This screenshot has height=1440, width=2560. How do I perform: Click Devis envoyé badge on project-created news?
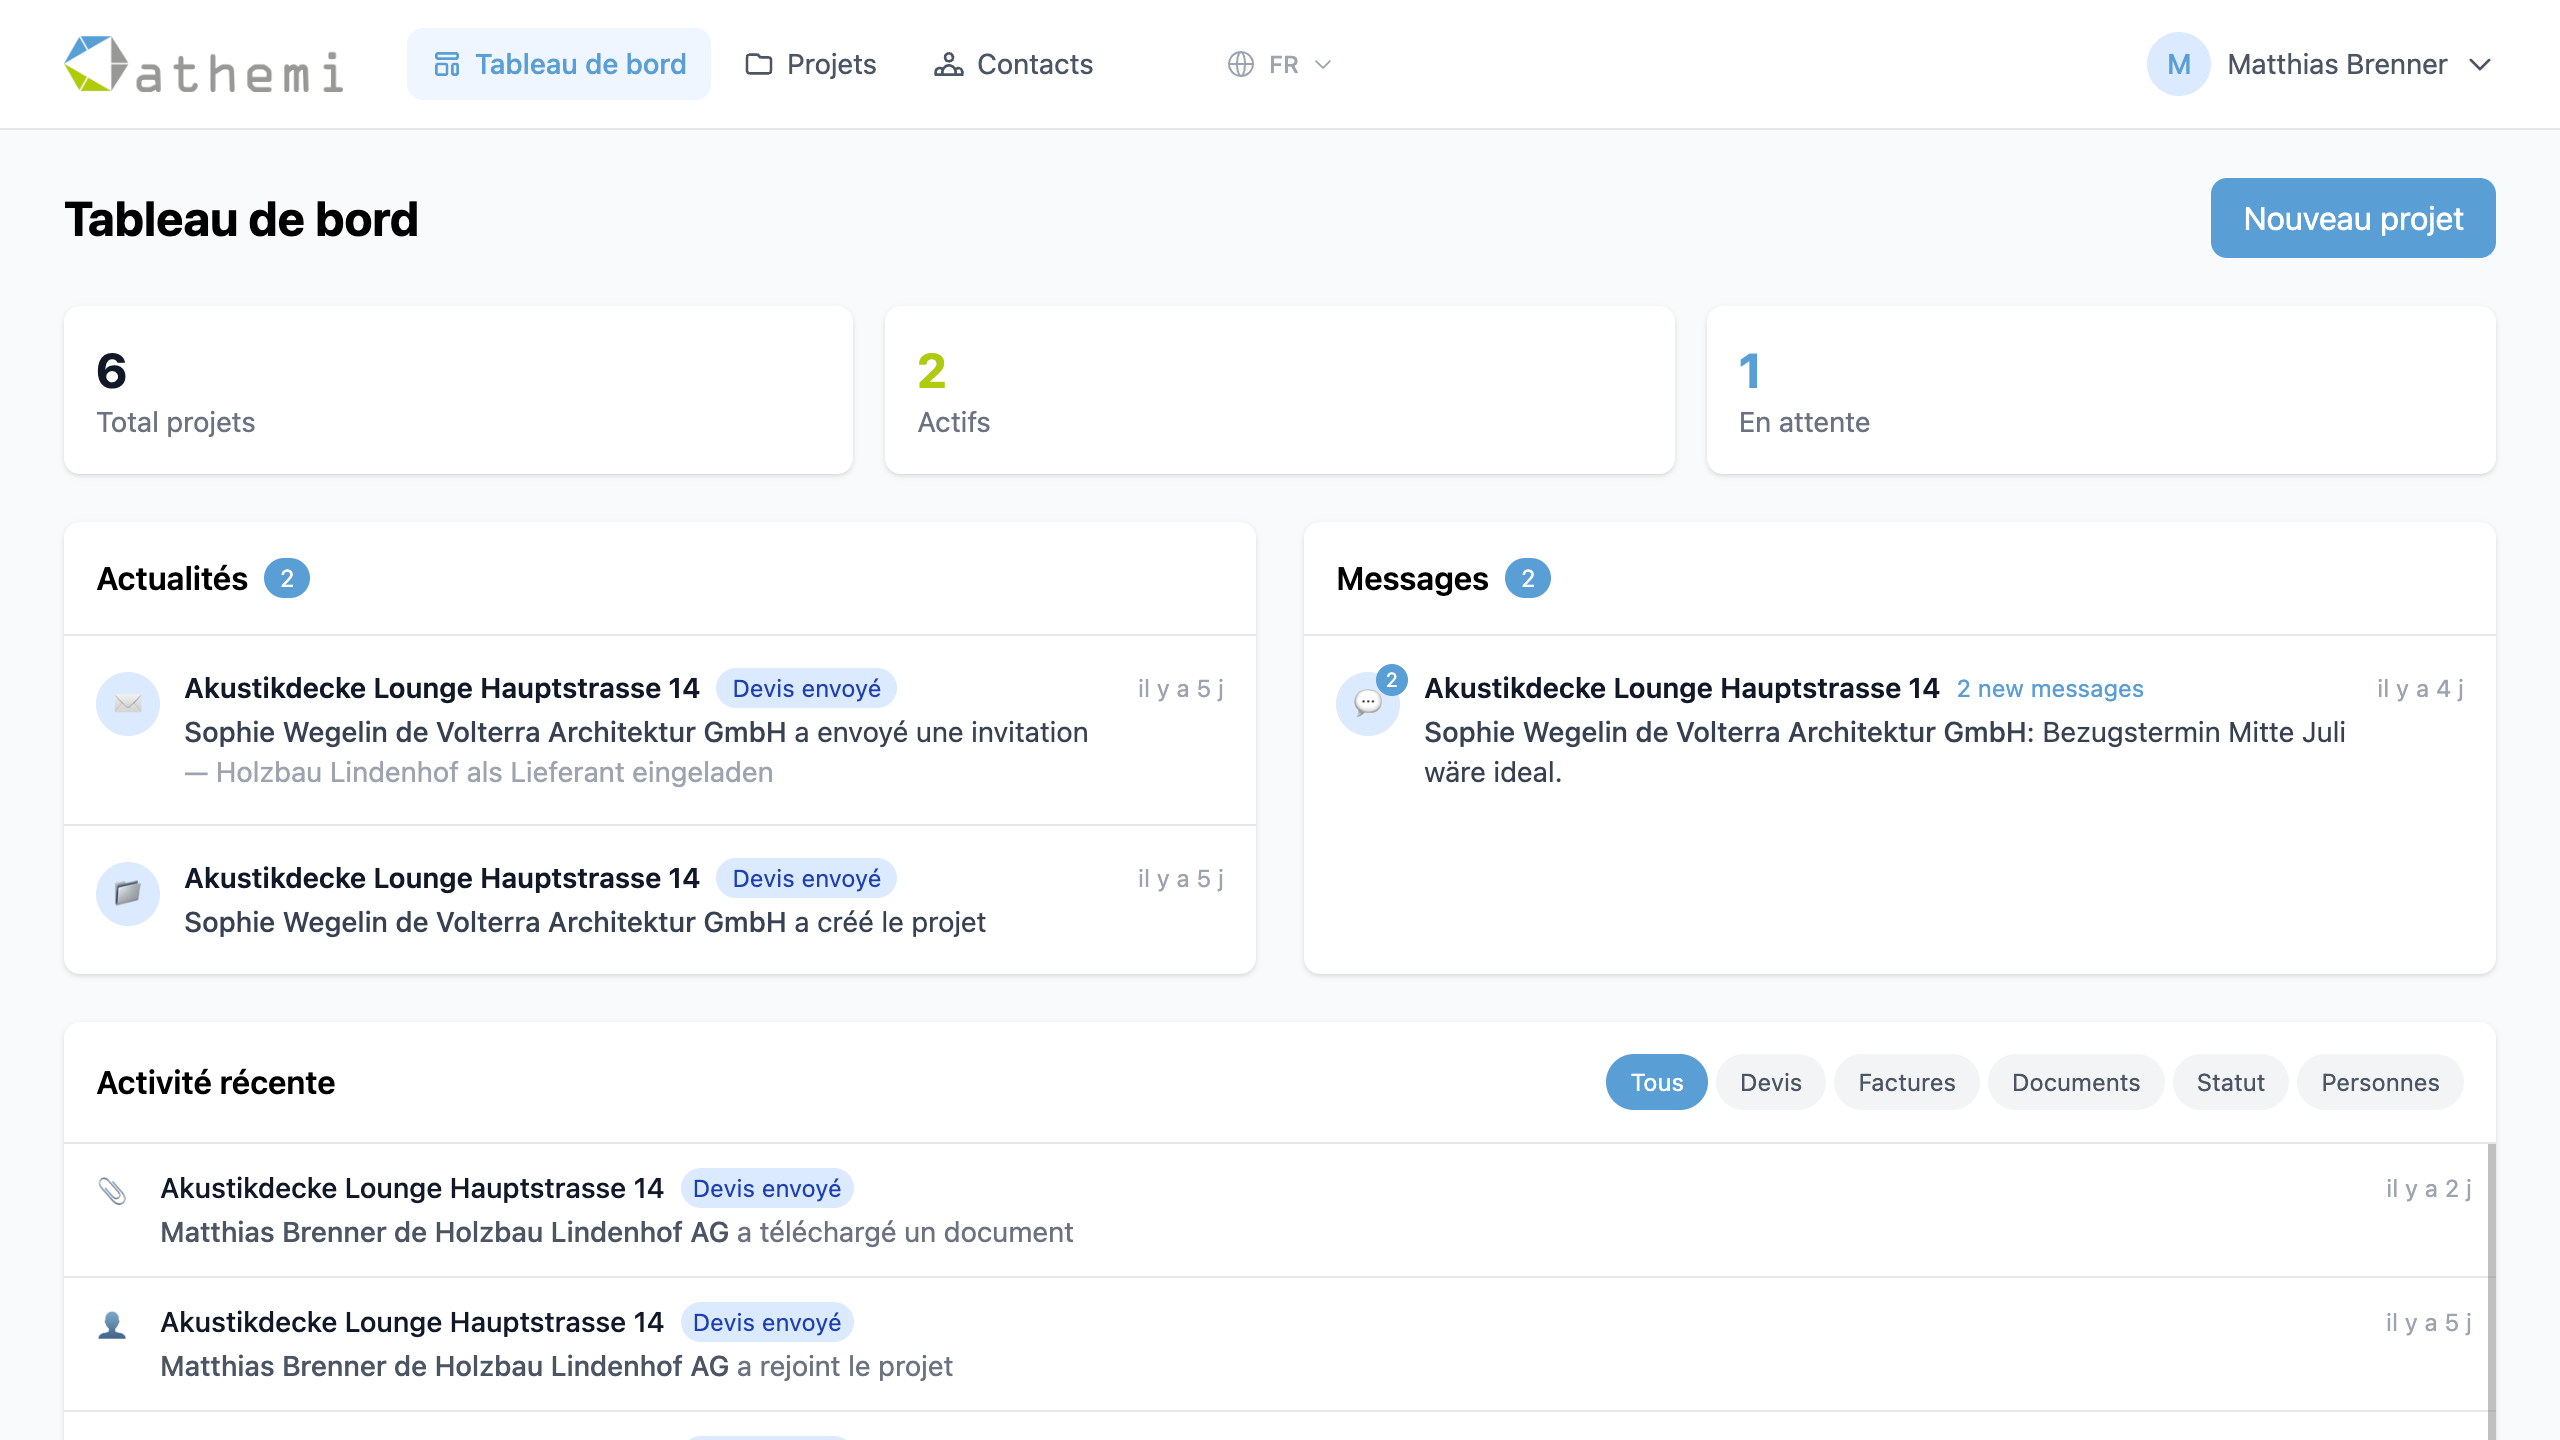[x=806, y=879]
